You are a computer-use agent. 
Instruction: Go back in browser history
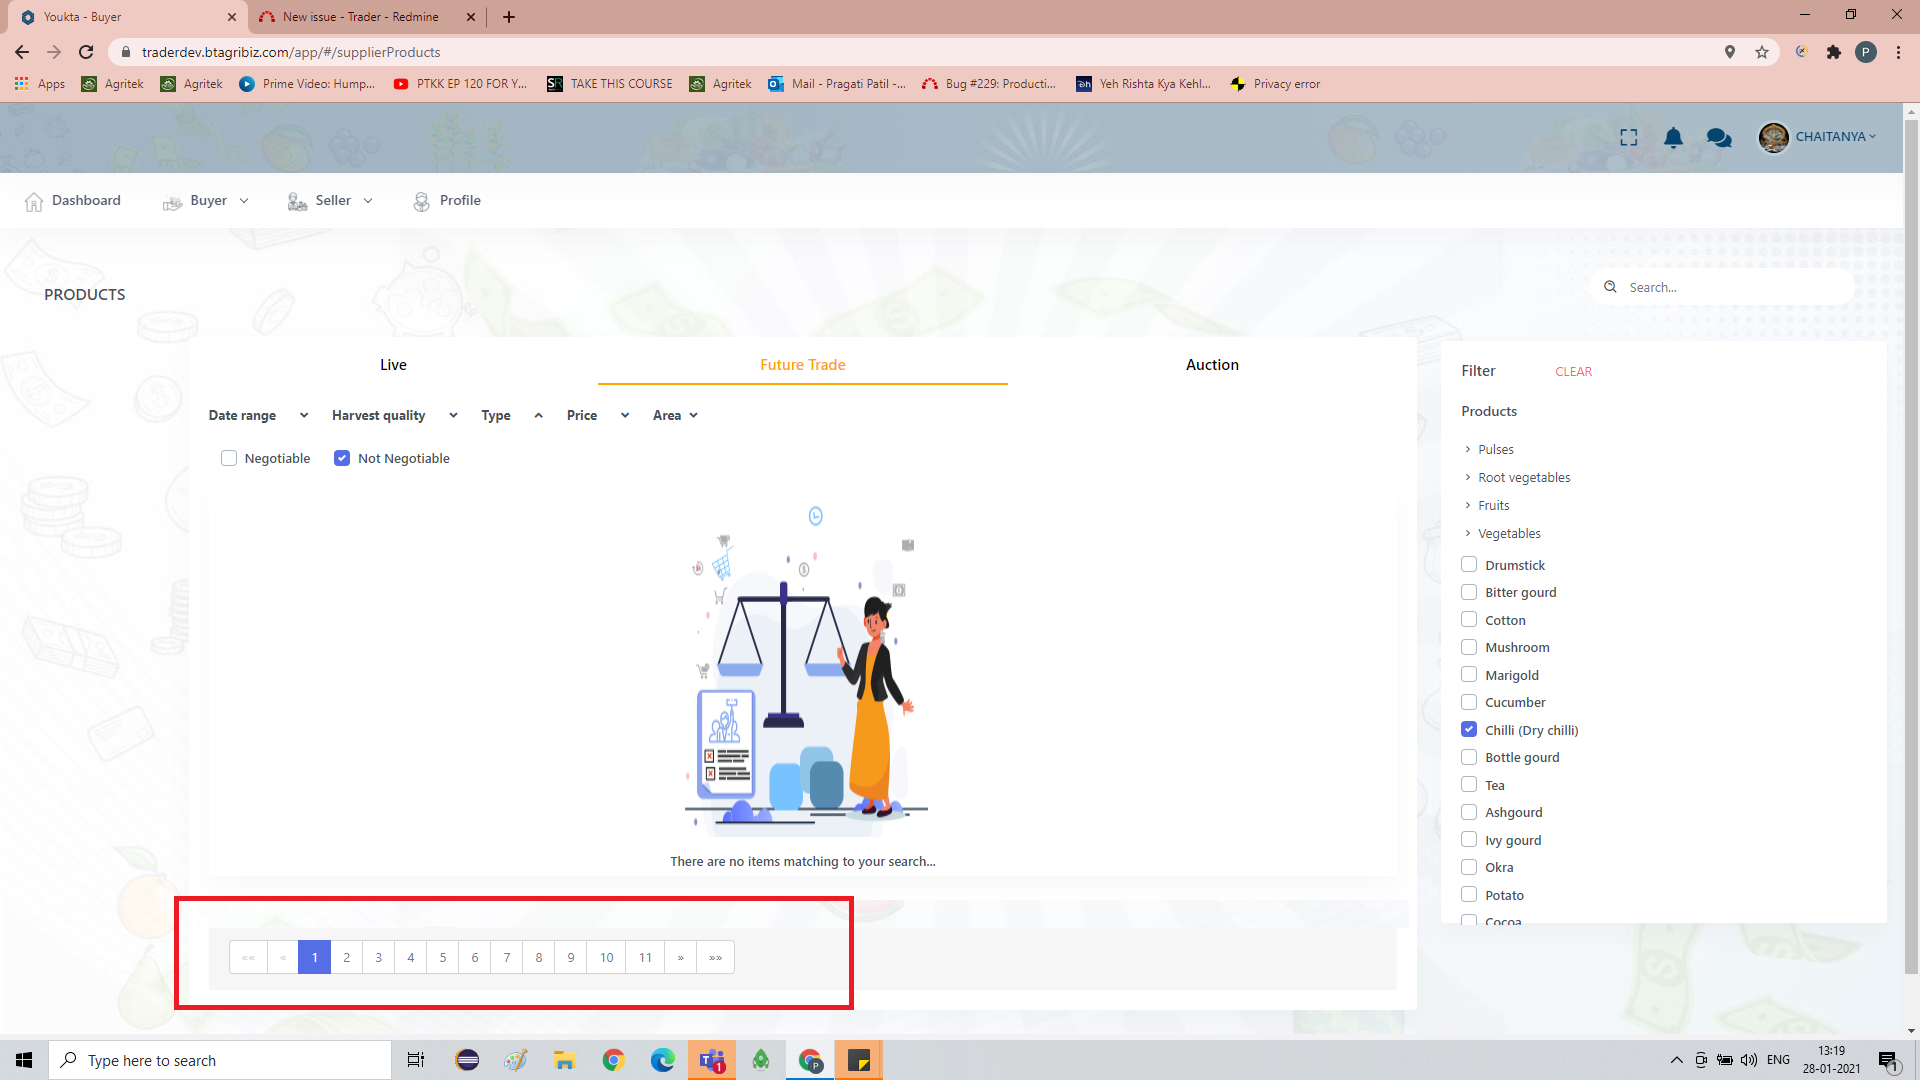coord(22,52)
